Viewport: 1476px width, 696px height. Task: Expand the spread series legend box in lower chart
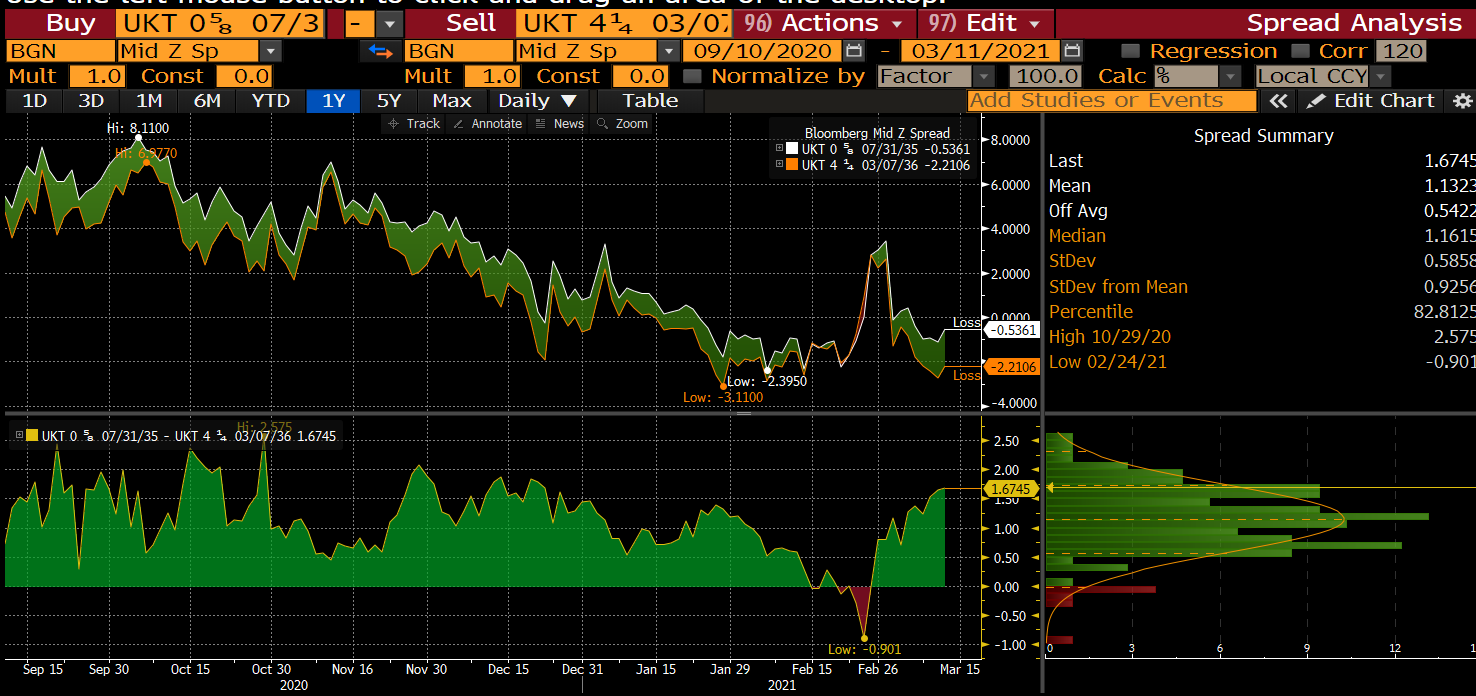(x=19, y=435)
